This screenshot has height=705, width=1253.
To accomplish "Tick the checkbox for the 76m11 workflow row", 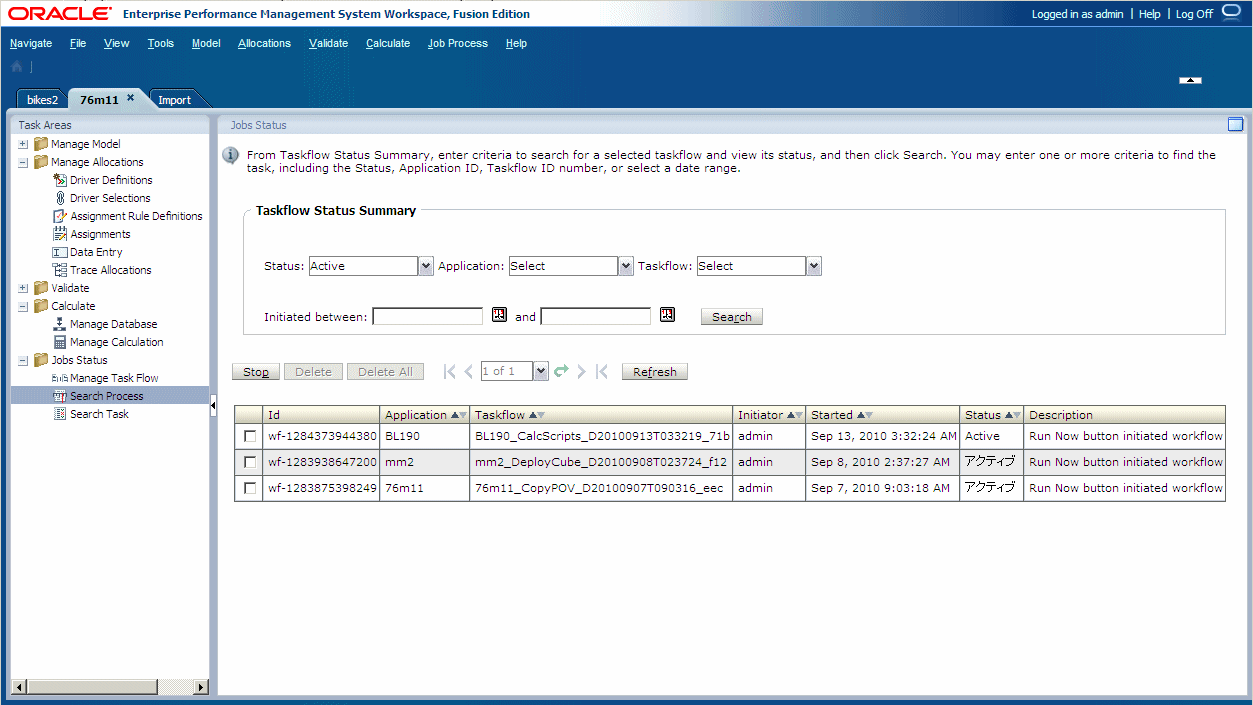I will (x=248, y=488).
